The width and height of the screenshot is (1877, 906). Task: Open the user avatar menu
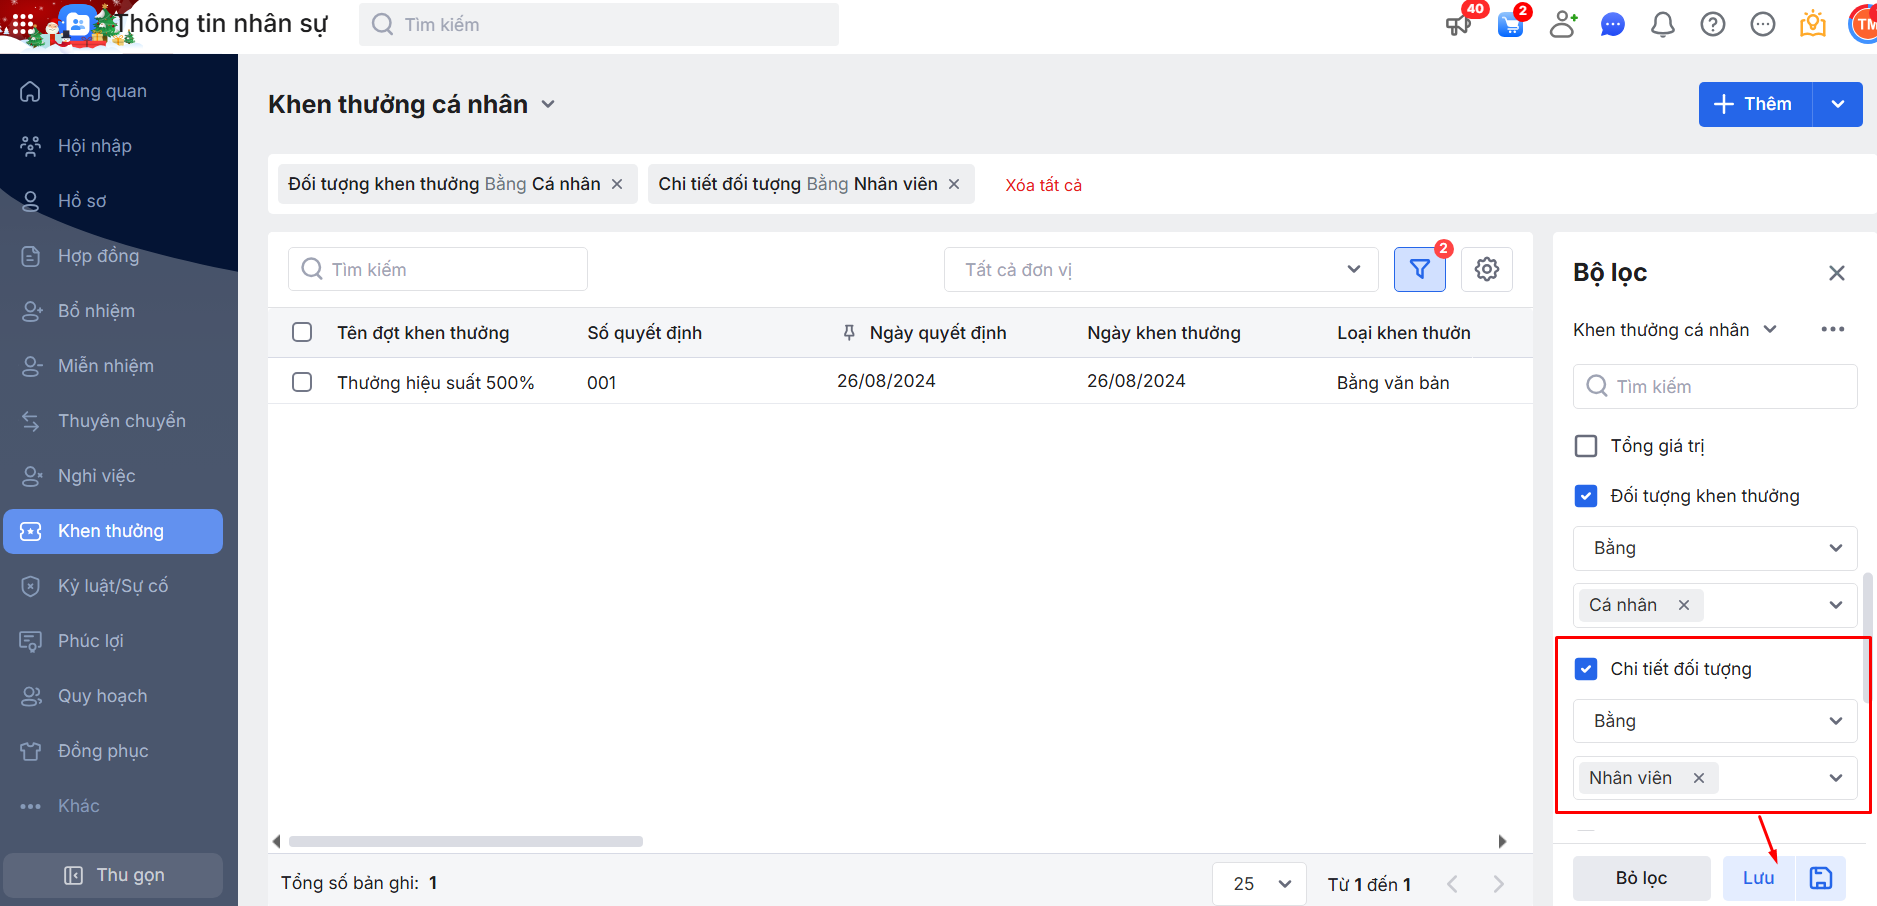click(x=1863, y=24)
